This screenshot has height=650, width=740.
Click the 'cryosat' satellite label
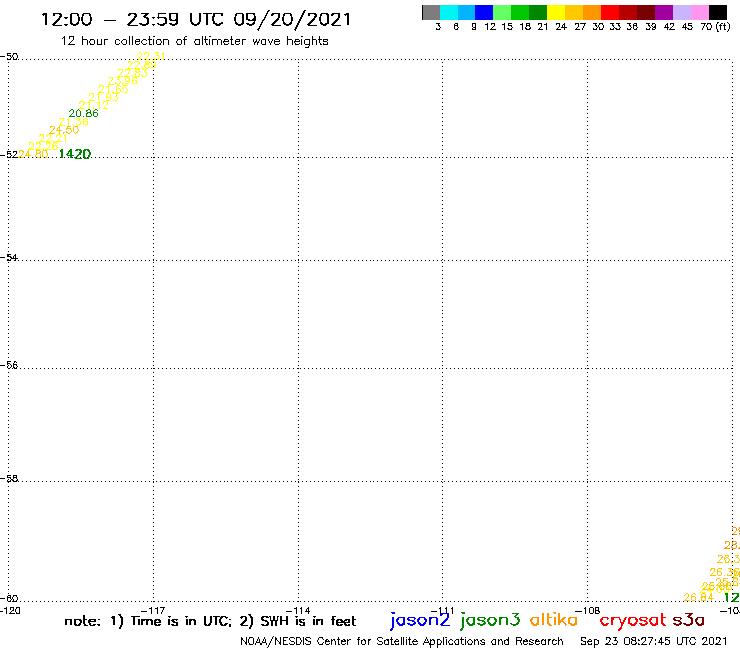tap(632, 620)
